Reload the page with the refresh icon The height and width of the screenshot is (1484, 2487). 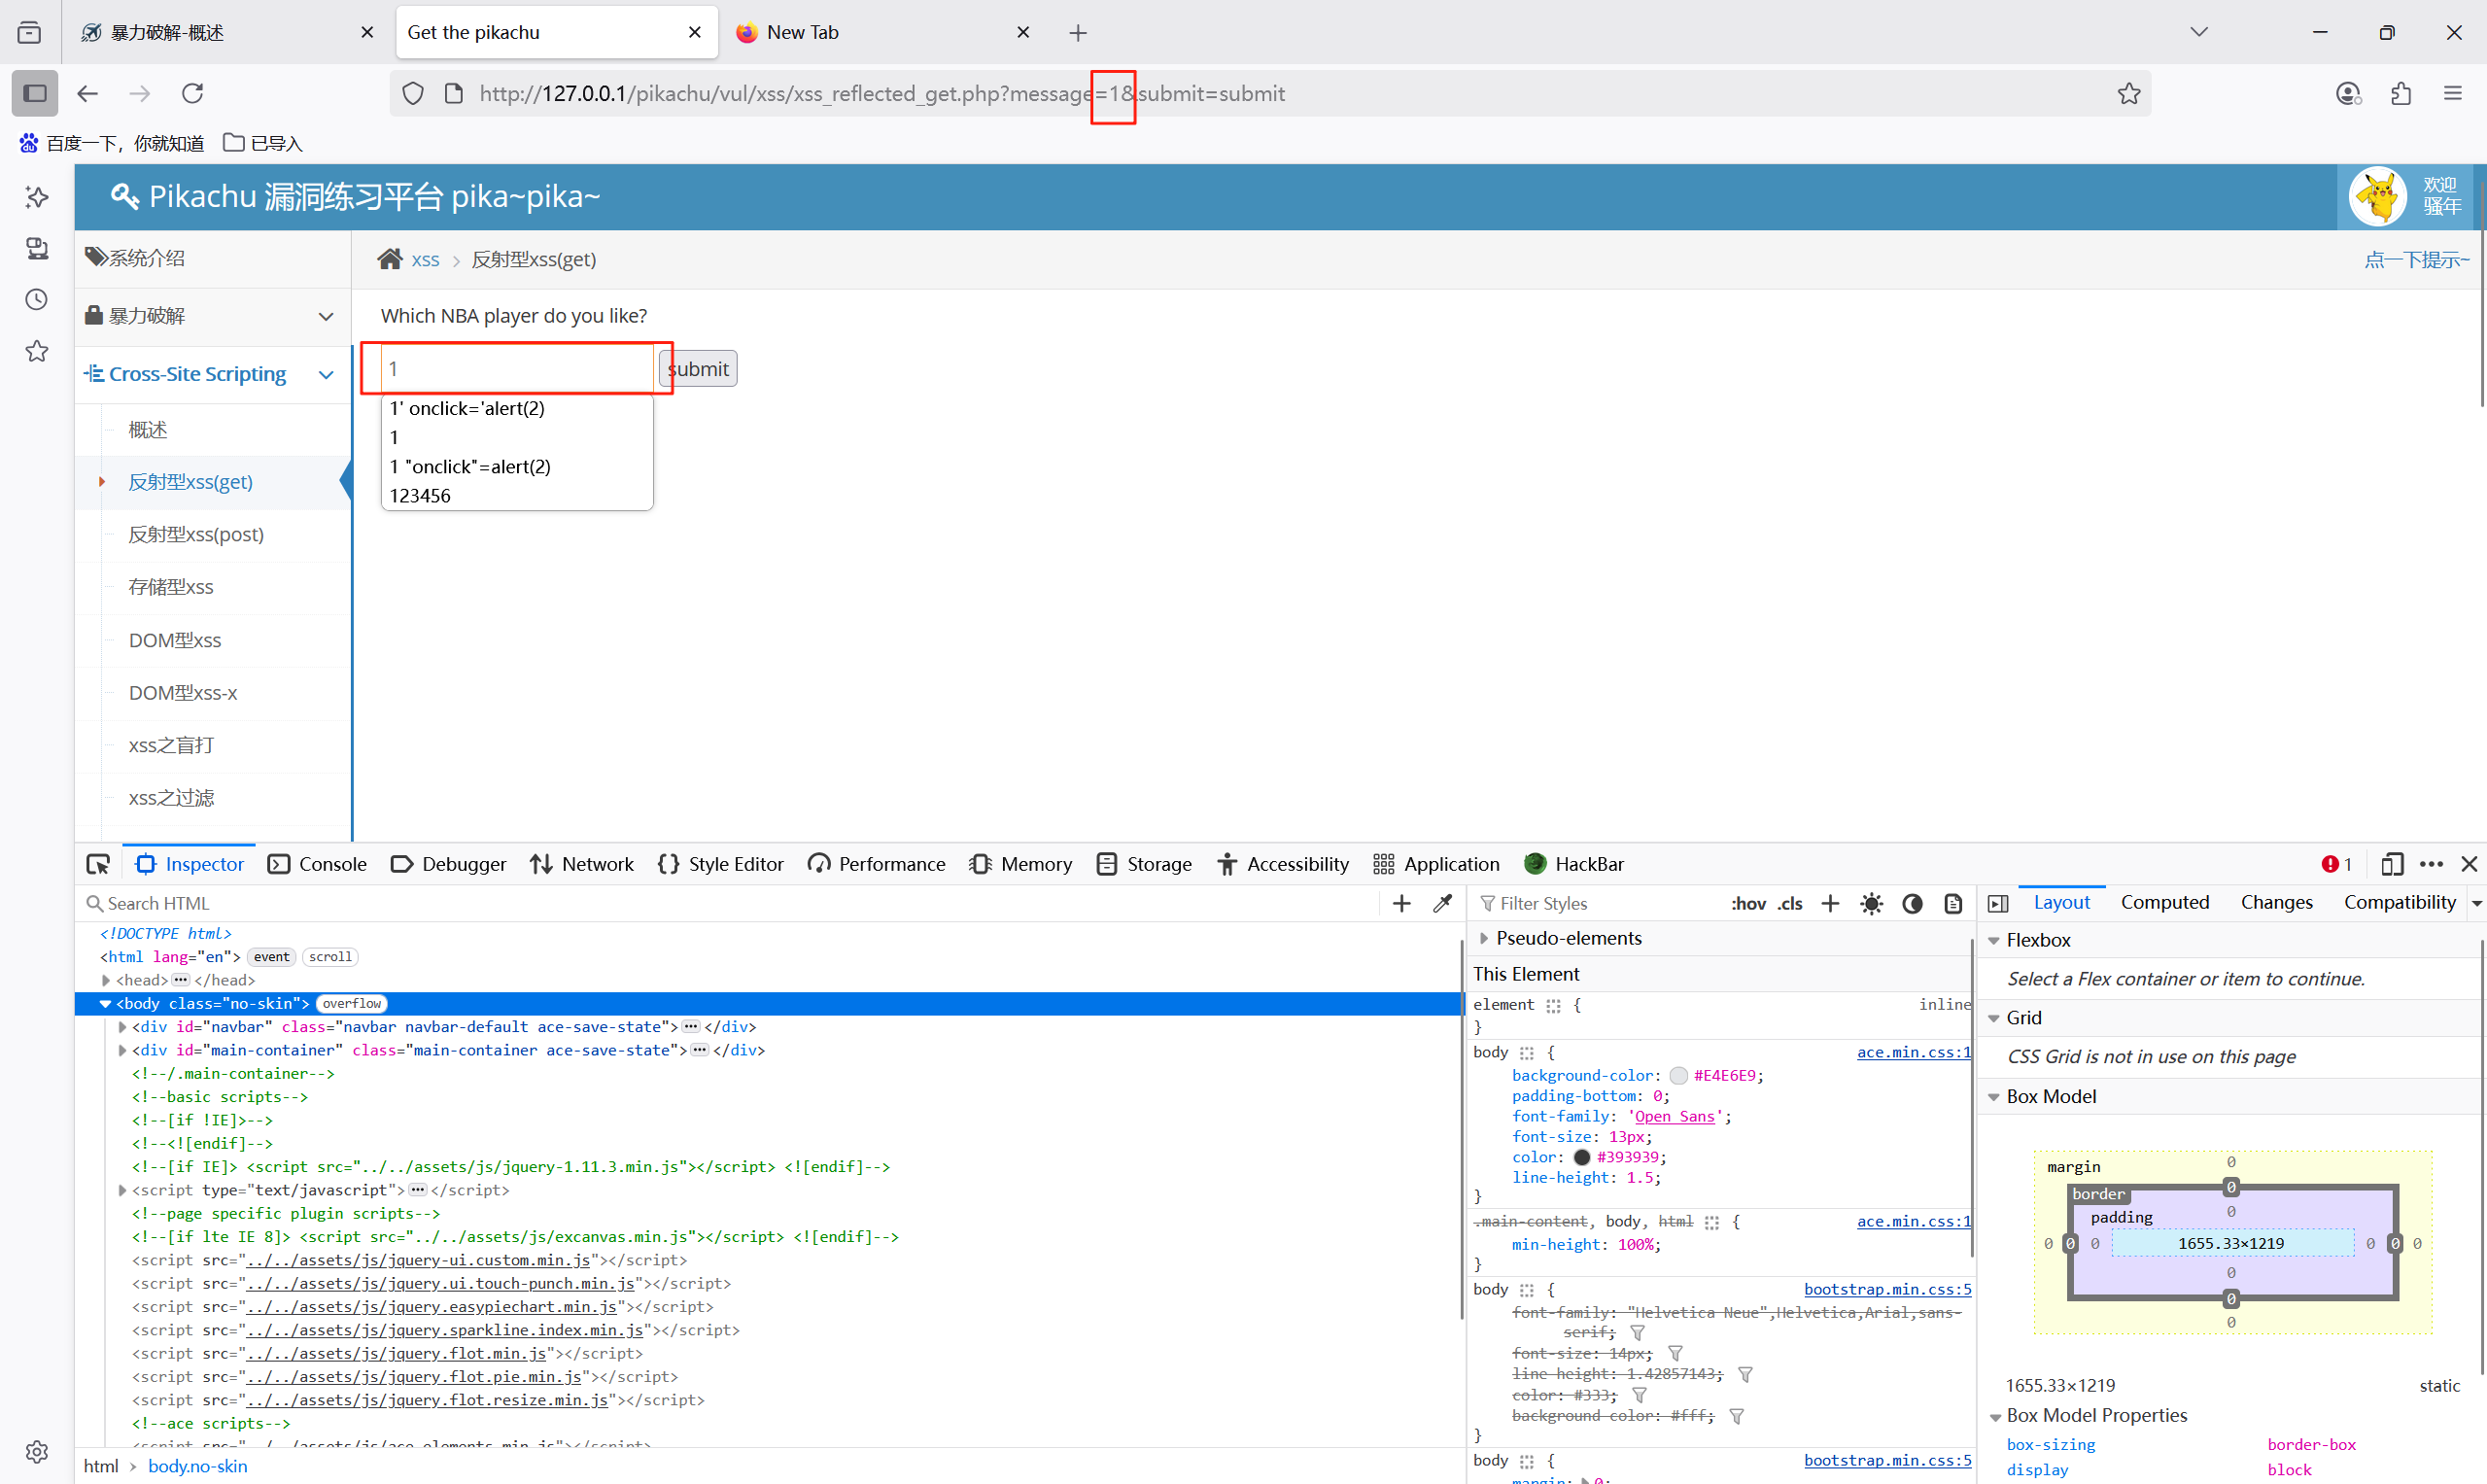(x=192, y=94)
